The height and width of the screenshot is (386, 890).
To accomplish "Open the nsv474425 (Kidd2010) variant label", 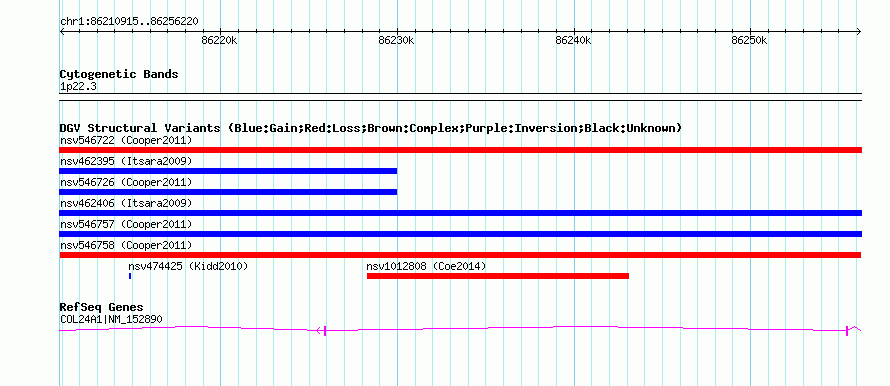I will click(188, 266).
